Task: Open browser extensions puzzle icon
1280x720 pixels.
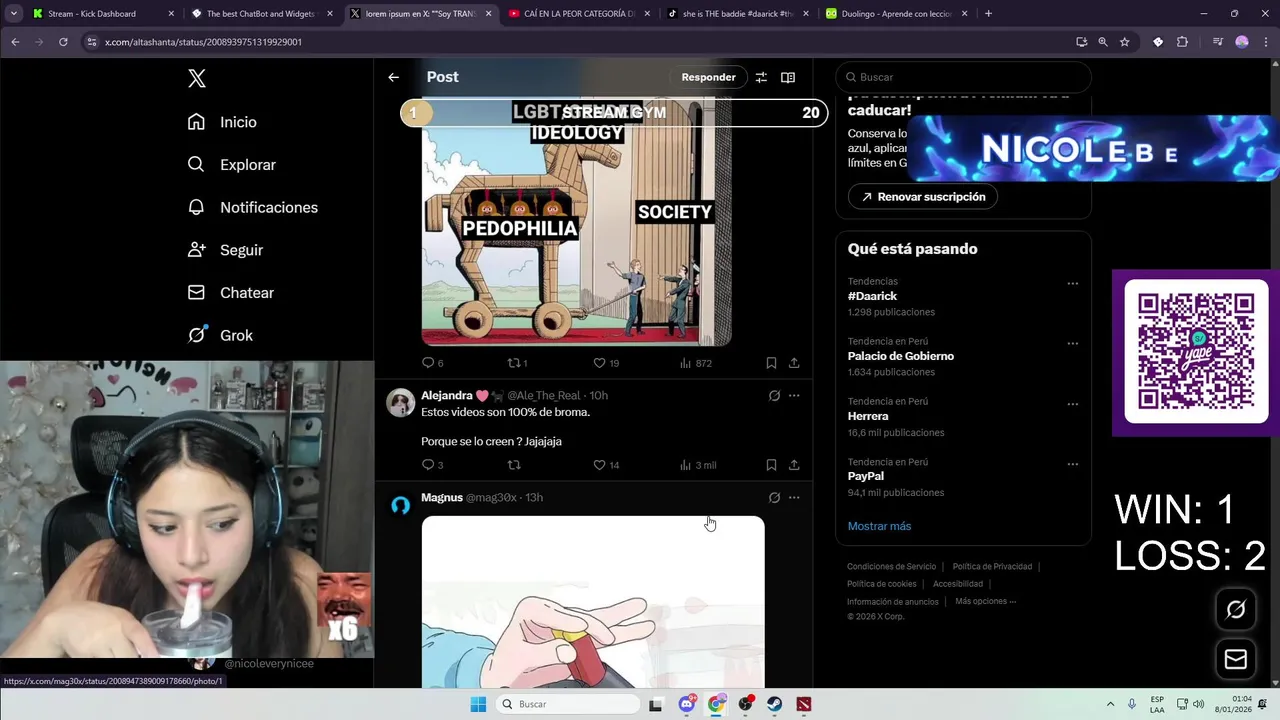Action: (x=1182, y=42)
